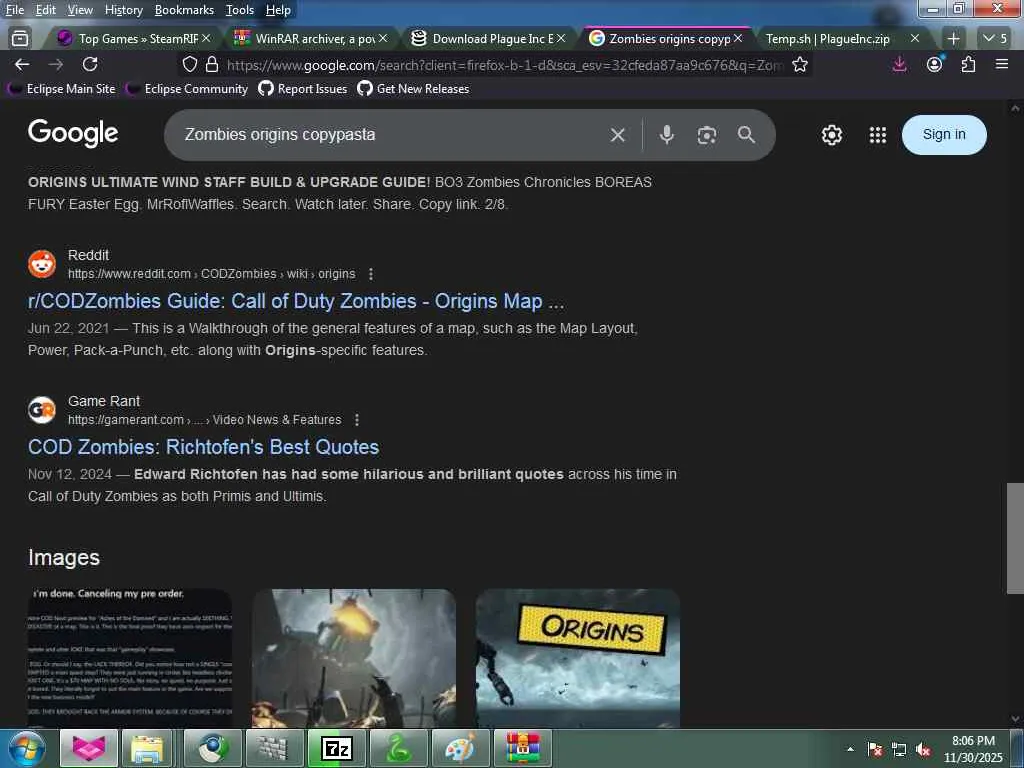
Task: Toggle muted volume icon in system tray
Action: [x=923, y=750]
